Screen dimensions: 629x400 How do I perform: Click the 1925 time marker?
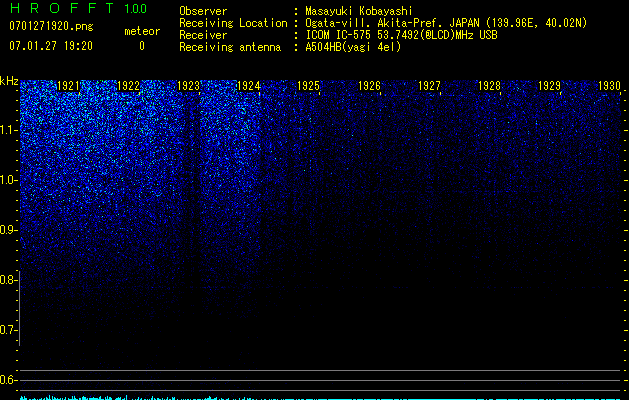point(308,85)
